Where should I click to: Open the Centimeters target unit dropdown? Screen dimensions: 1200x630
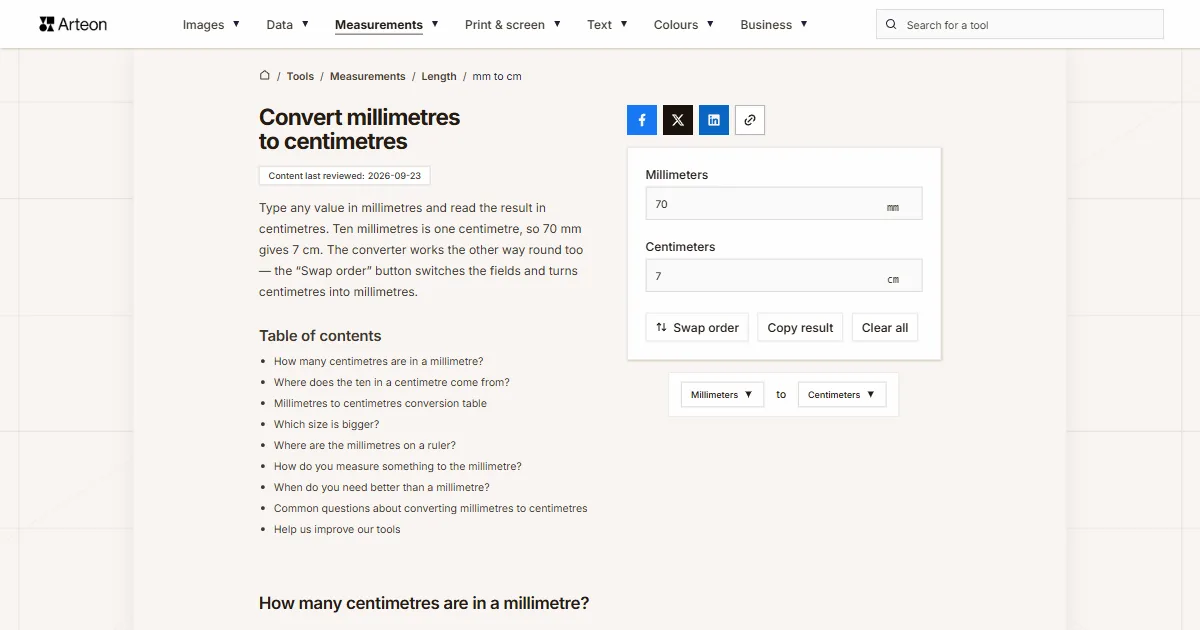(x=842, y=395)
